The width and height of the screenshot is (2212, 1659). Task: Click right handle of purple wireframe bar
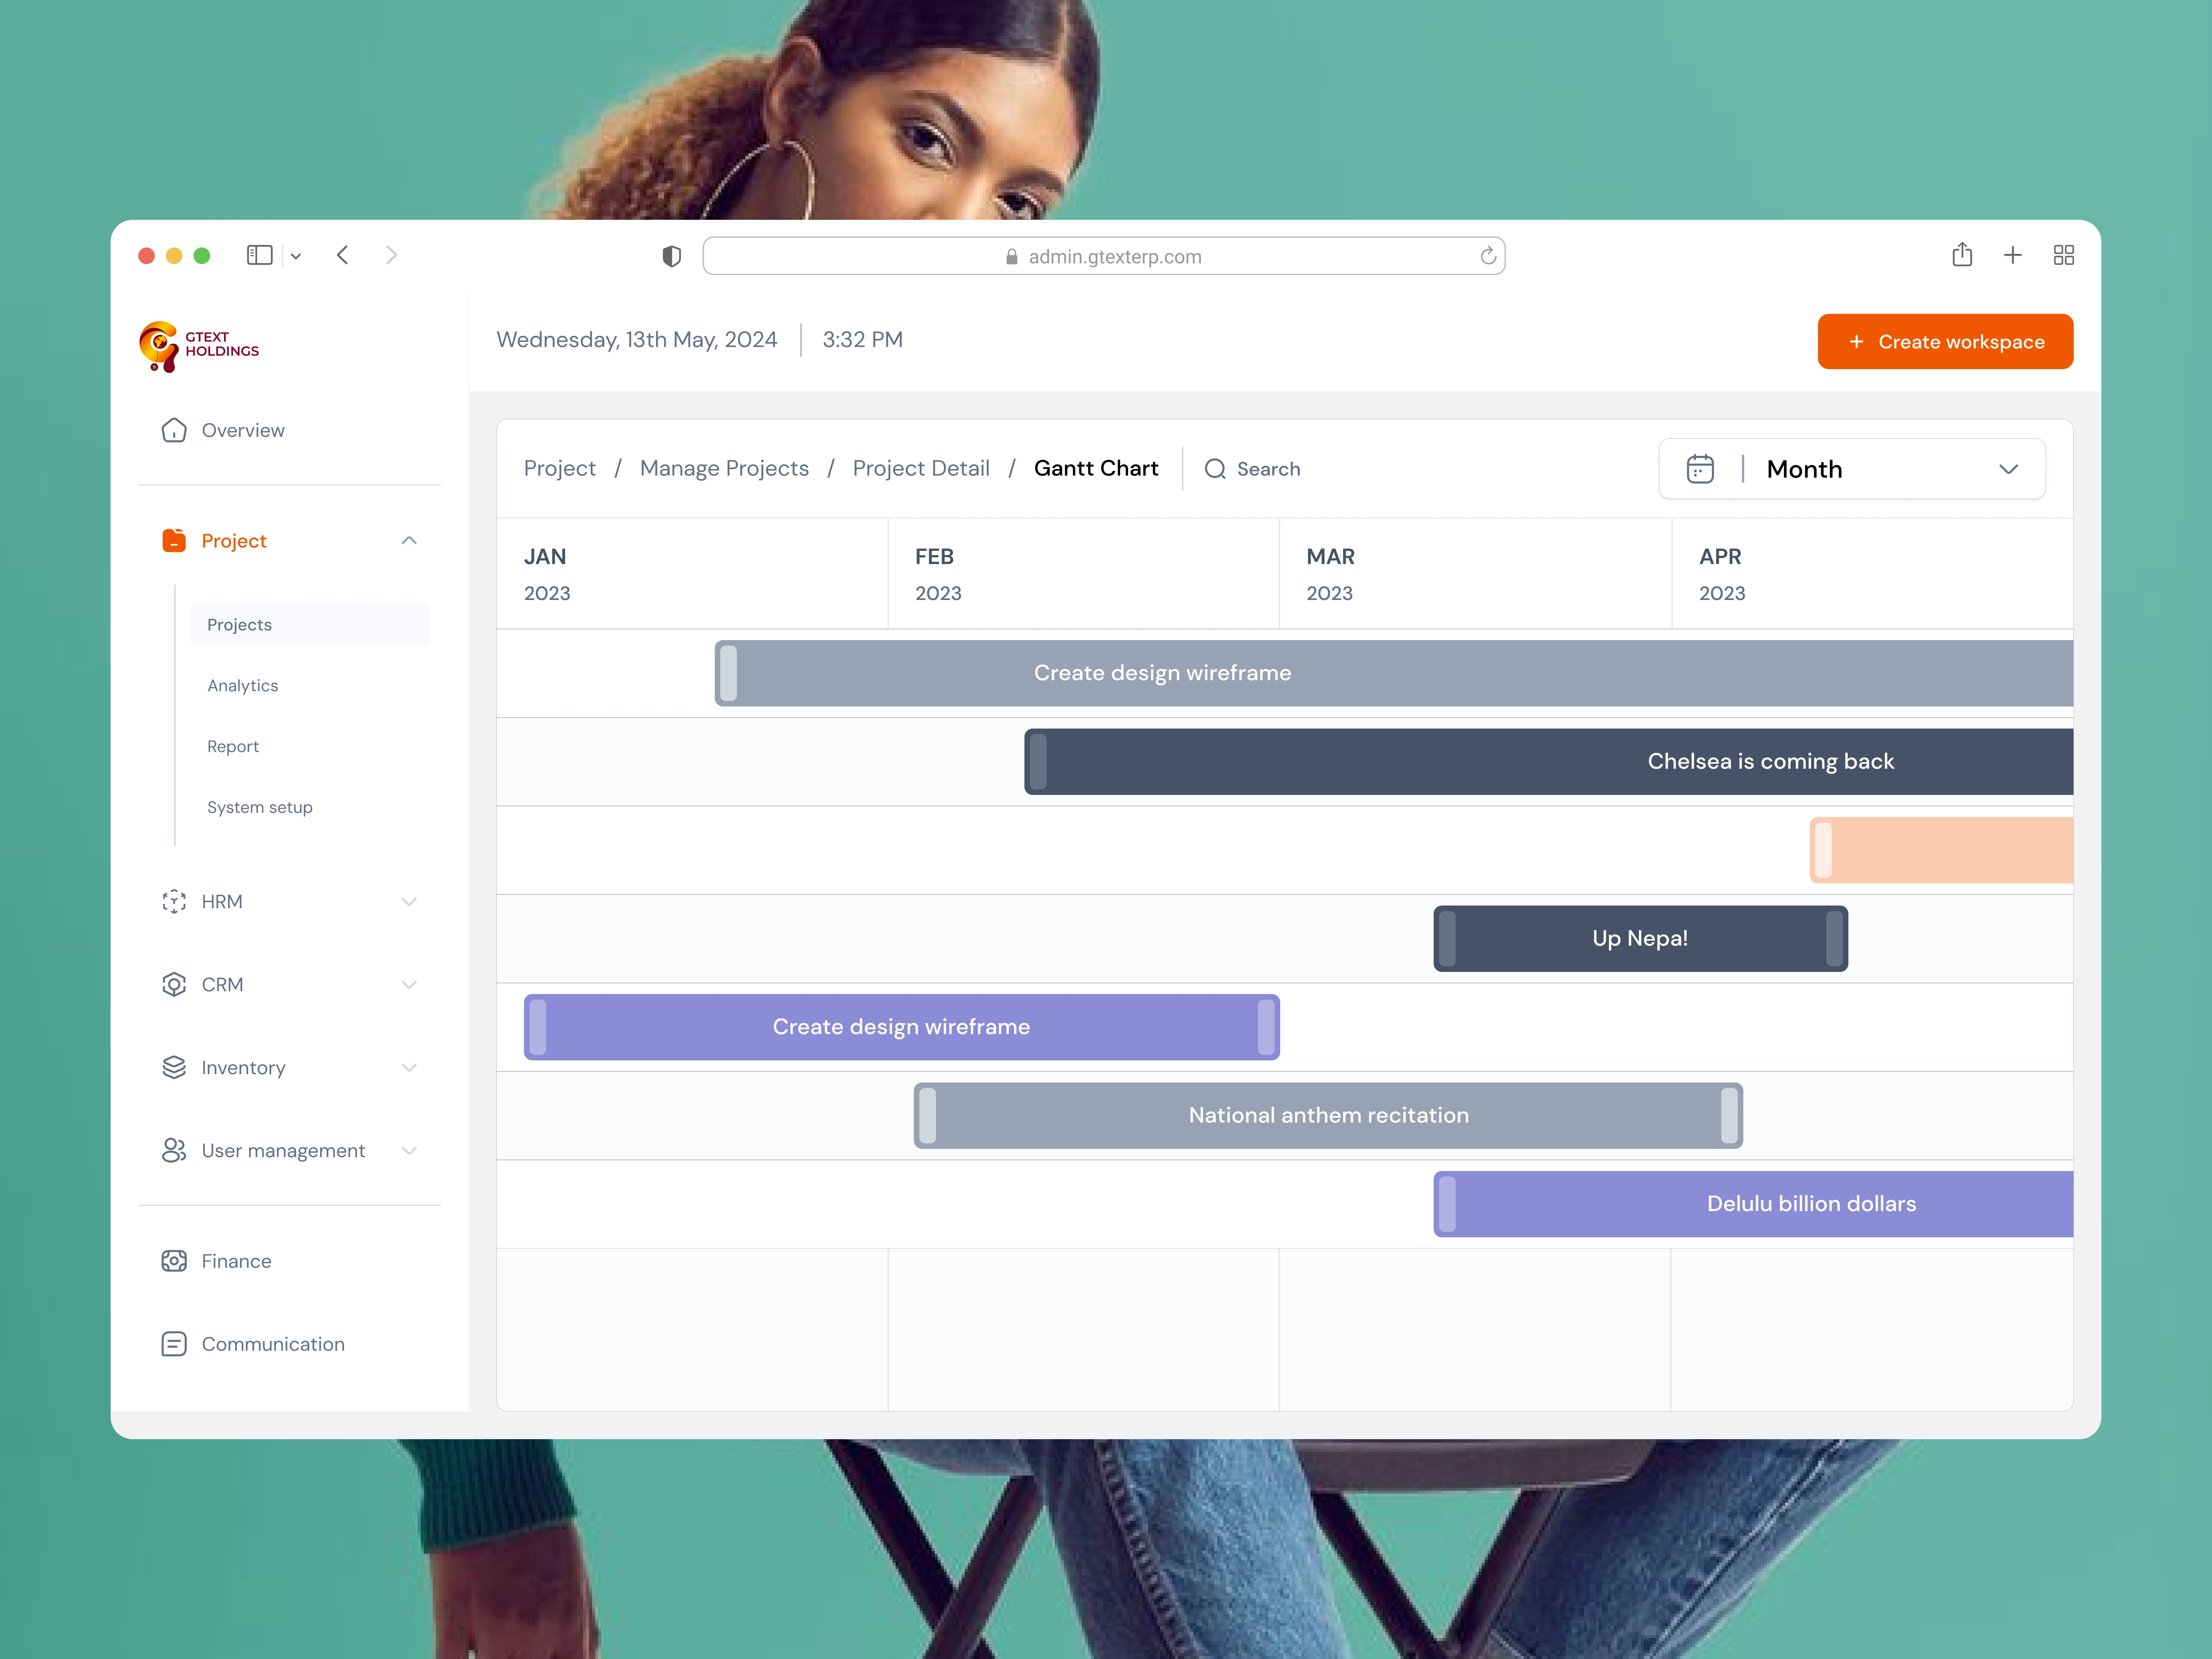tap(1266, 1027)
